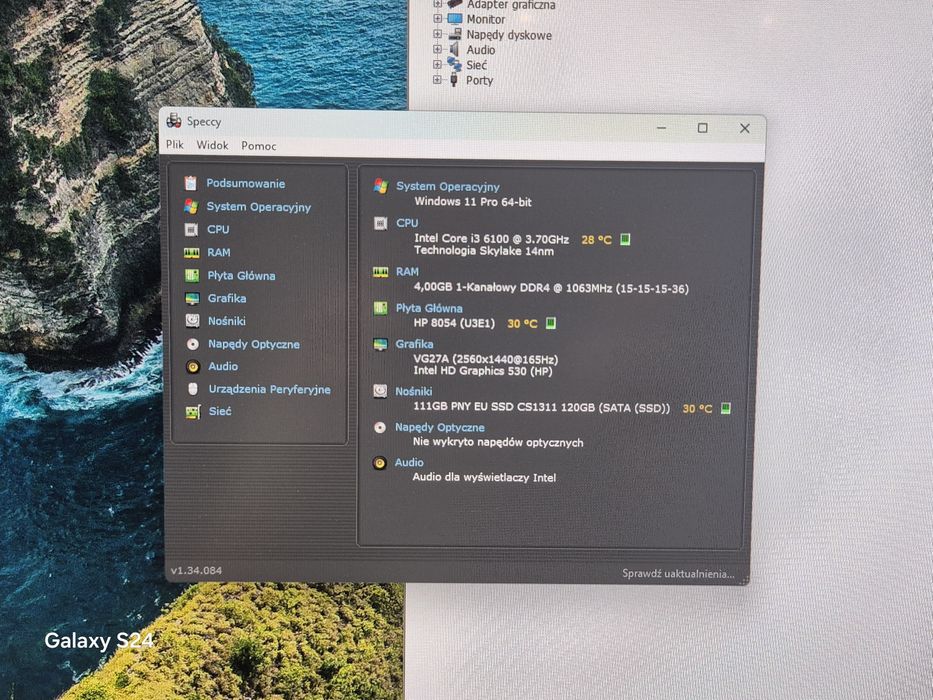This screenshot has width=933, height=700.
Task: Open Urządzenia Peryferyjne section label in sidebar
Action: 270,389
